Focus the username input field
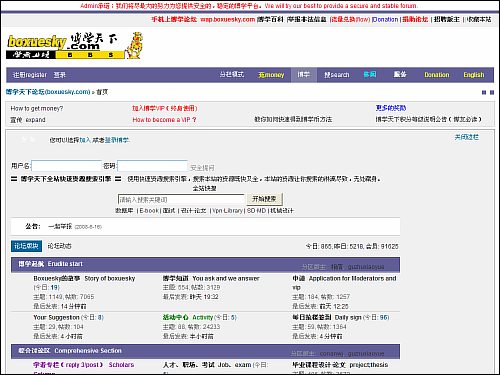500x375 pixels. click(66, 166)
